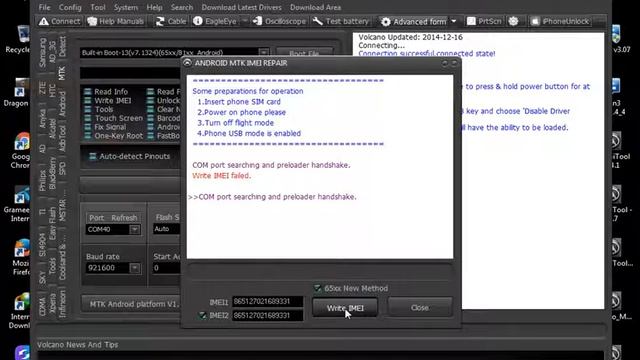Open the File menu
Viewport: 640px width, 360px height.
[44, 7]
